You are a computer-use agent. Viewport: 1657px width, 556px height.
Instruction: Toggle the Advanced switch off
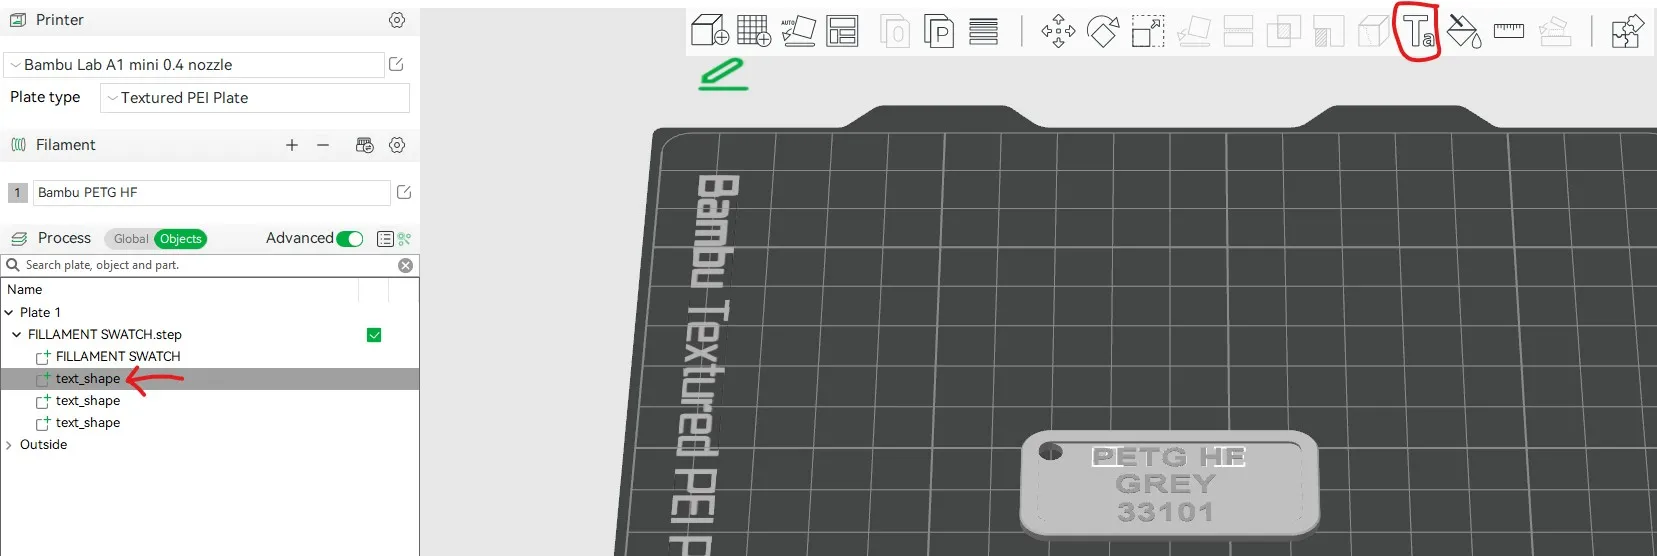pyautogui.click(x=350, y=238)
